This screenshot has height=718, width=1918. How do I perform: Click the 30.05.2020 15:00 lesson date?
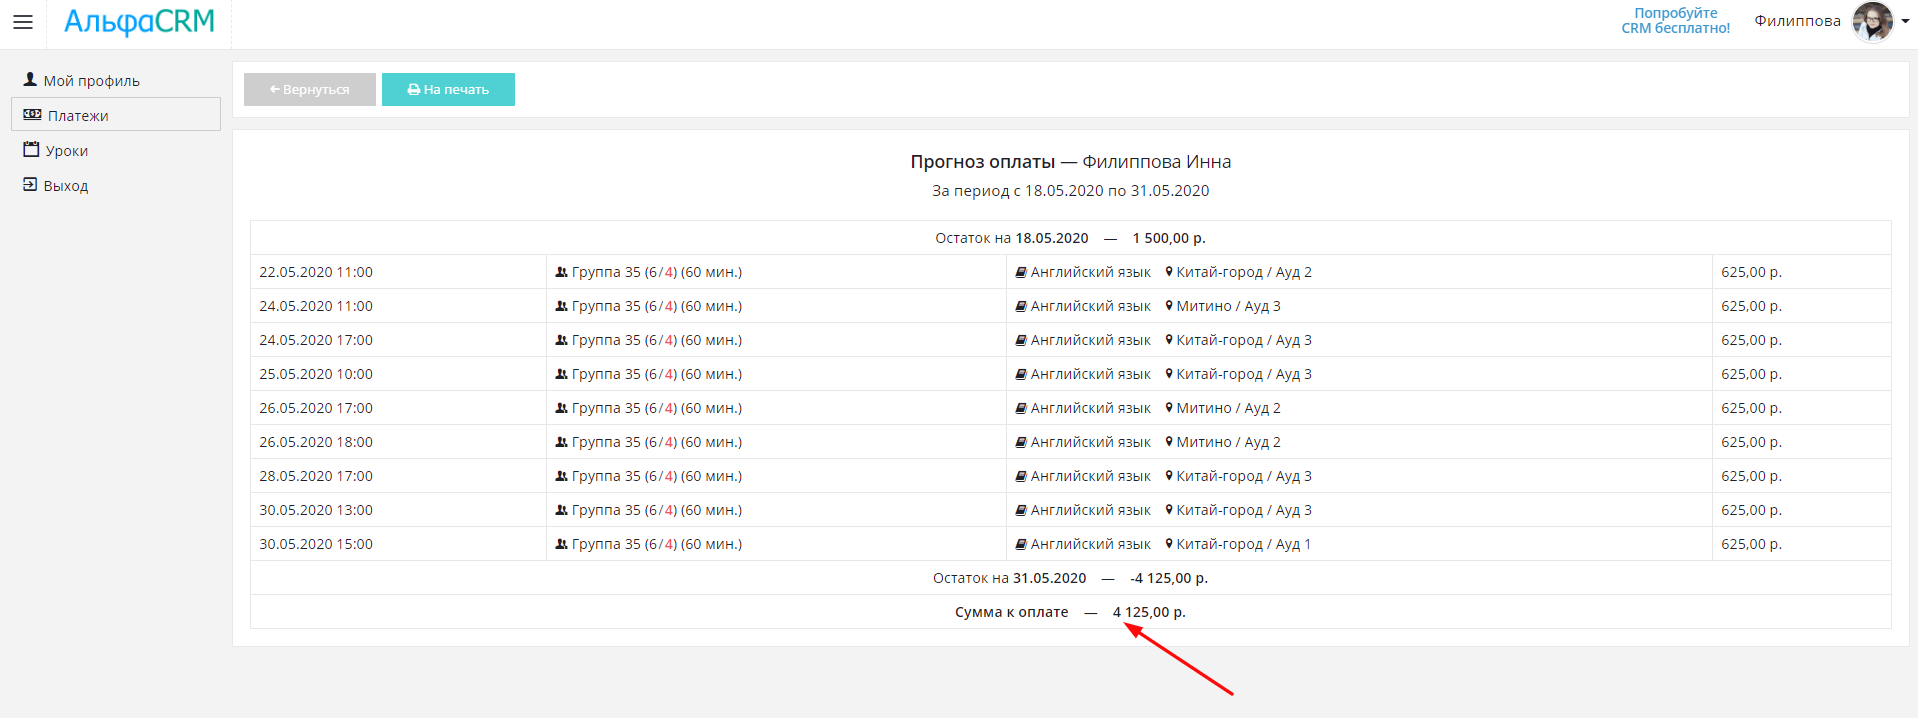click(x=316, y=544)
